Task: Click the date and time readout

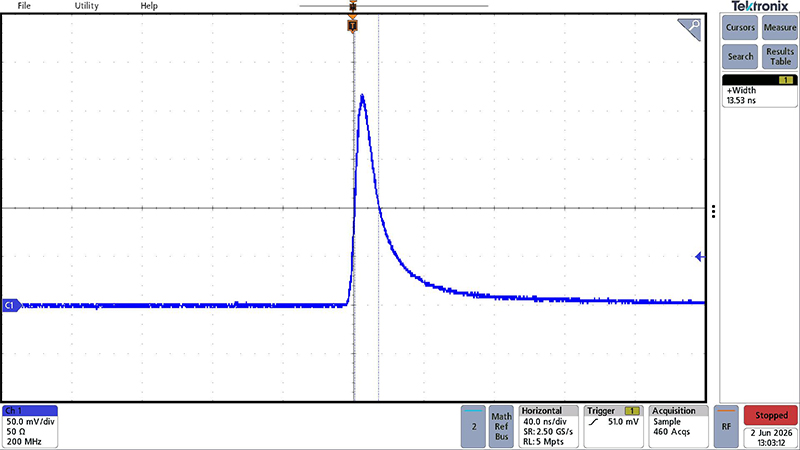Action: [x=771, y=438]
